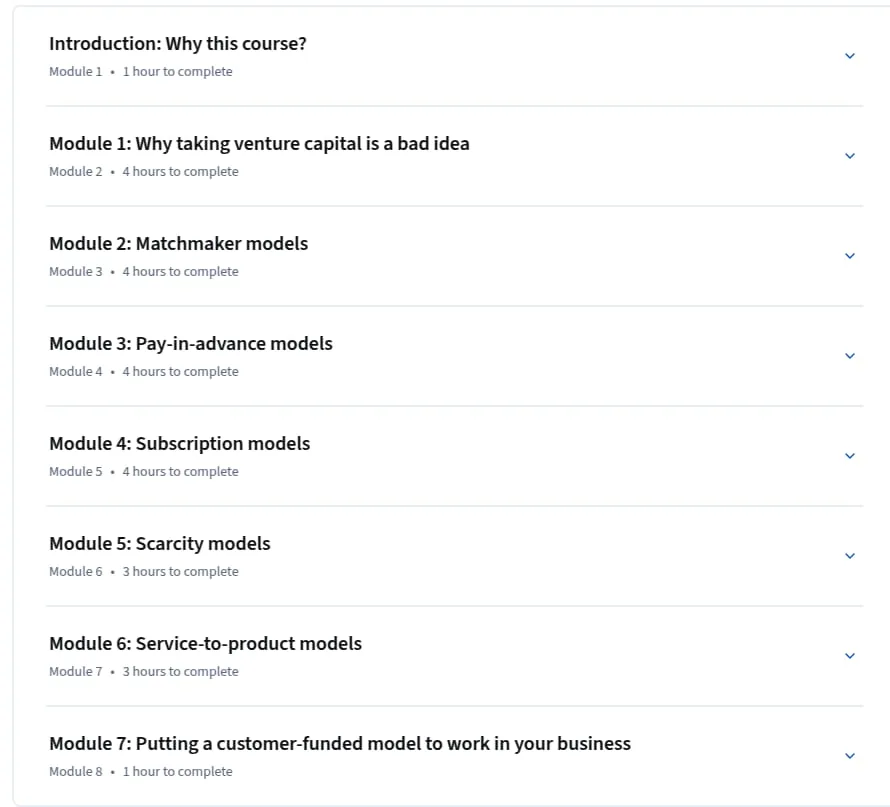Viewport: 890px width, 807px height.
Task: Open Module 1: Why taking venture capital title
Action: point(259,144)
